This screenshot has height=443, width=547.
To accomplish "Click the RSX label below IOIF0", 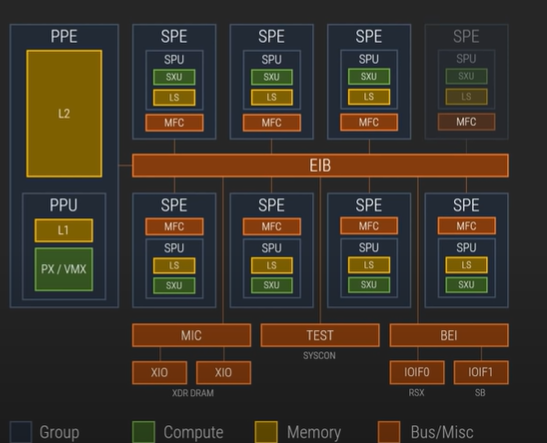I will click(x=417, y=393).
